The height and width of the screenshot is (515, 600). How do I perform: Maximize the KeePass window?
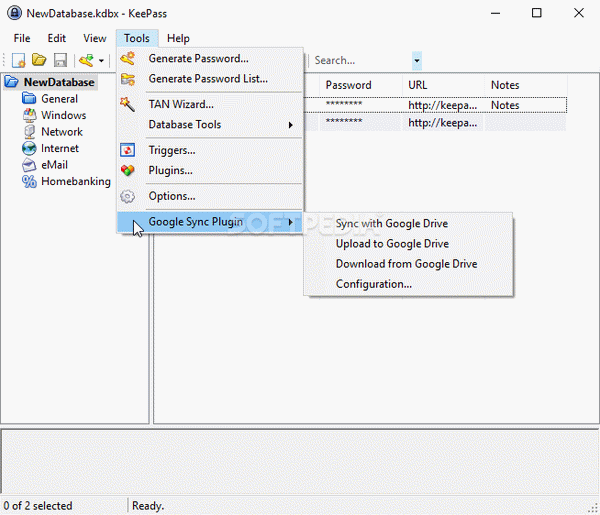tap(536, 13)
